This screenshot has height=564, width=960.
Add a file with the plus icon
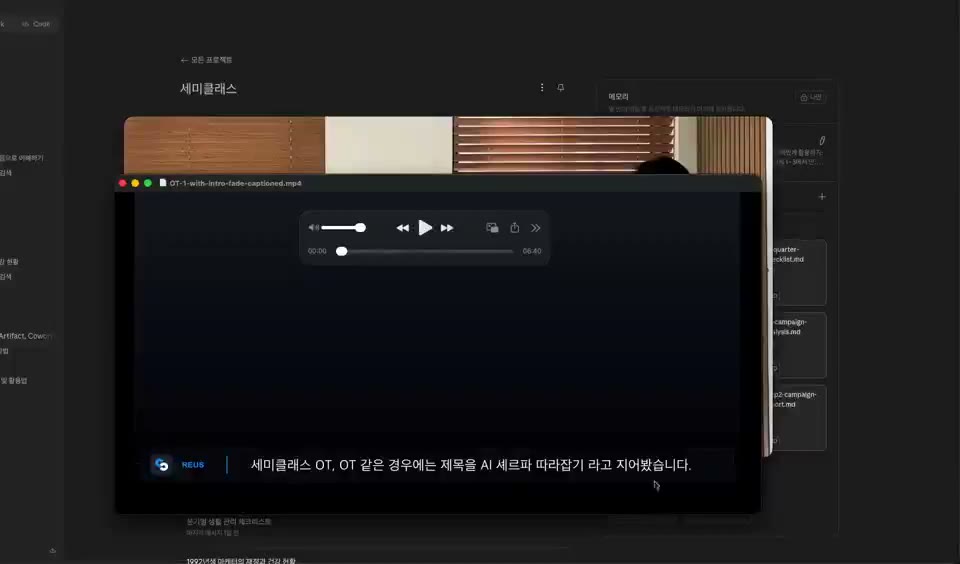pos(822,197)
